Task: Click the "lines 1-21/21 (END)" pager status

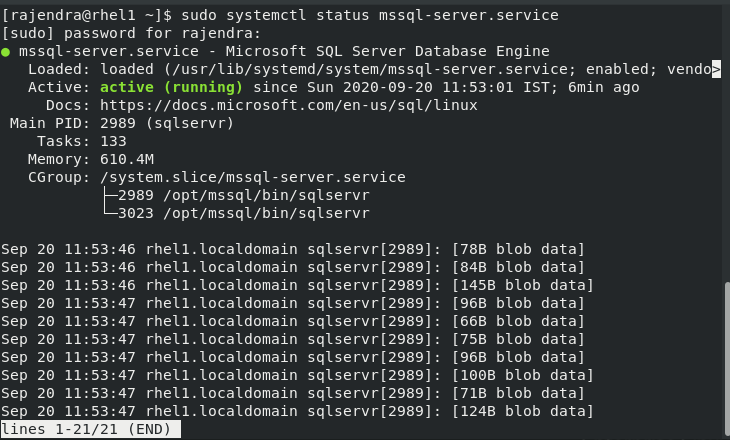Action: click(91, 429)
